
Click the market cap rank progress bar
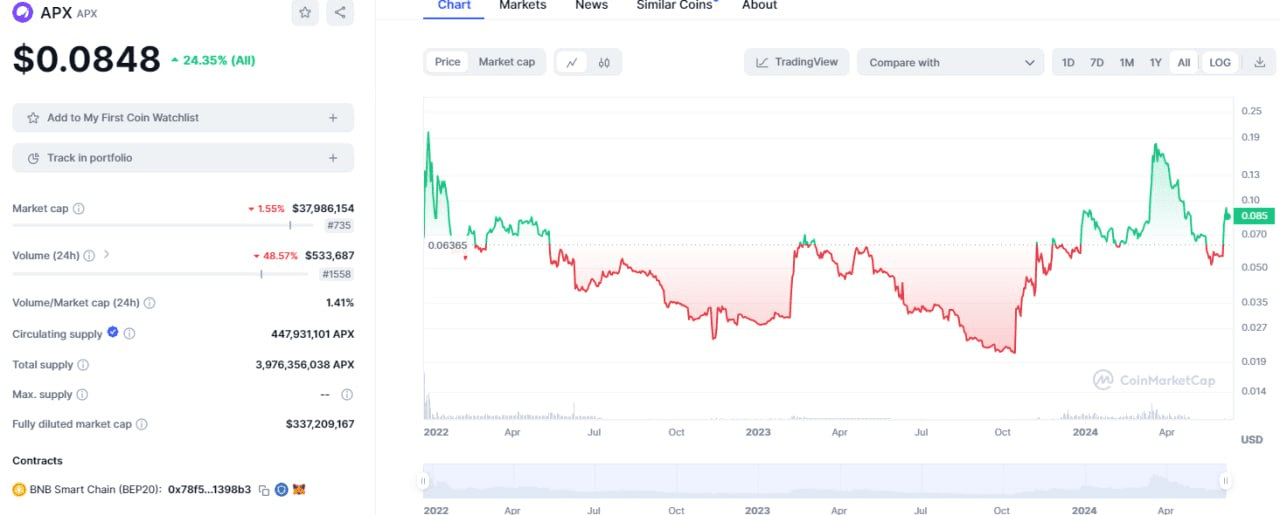pyautogui.click(x=163, y=226)
